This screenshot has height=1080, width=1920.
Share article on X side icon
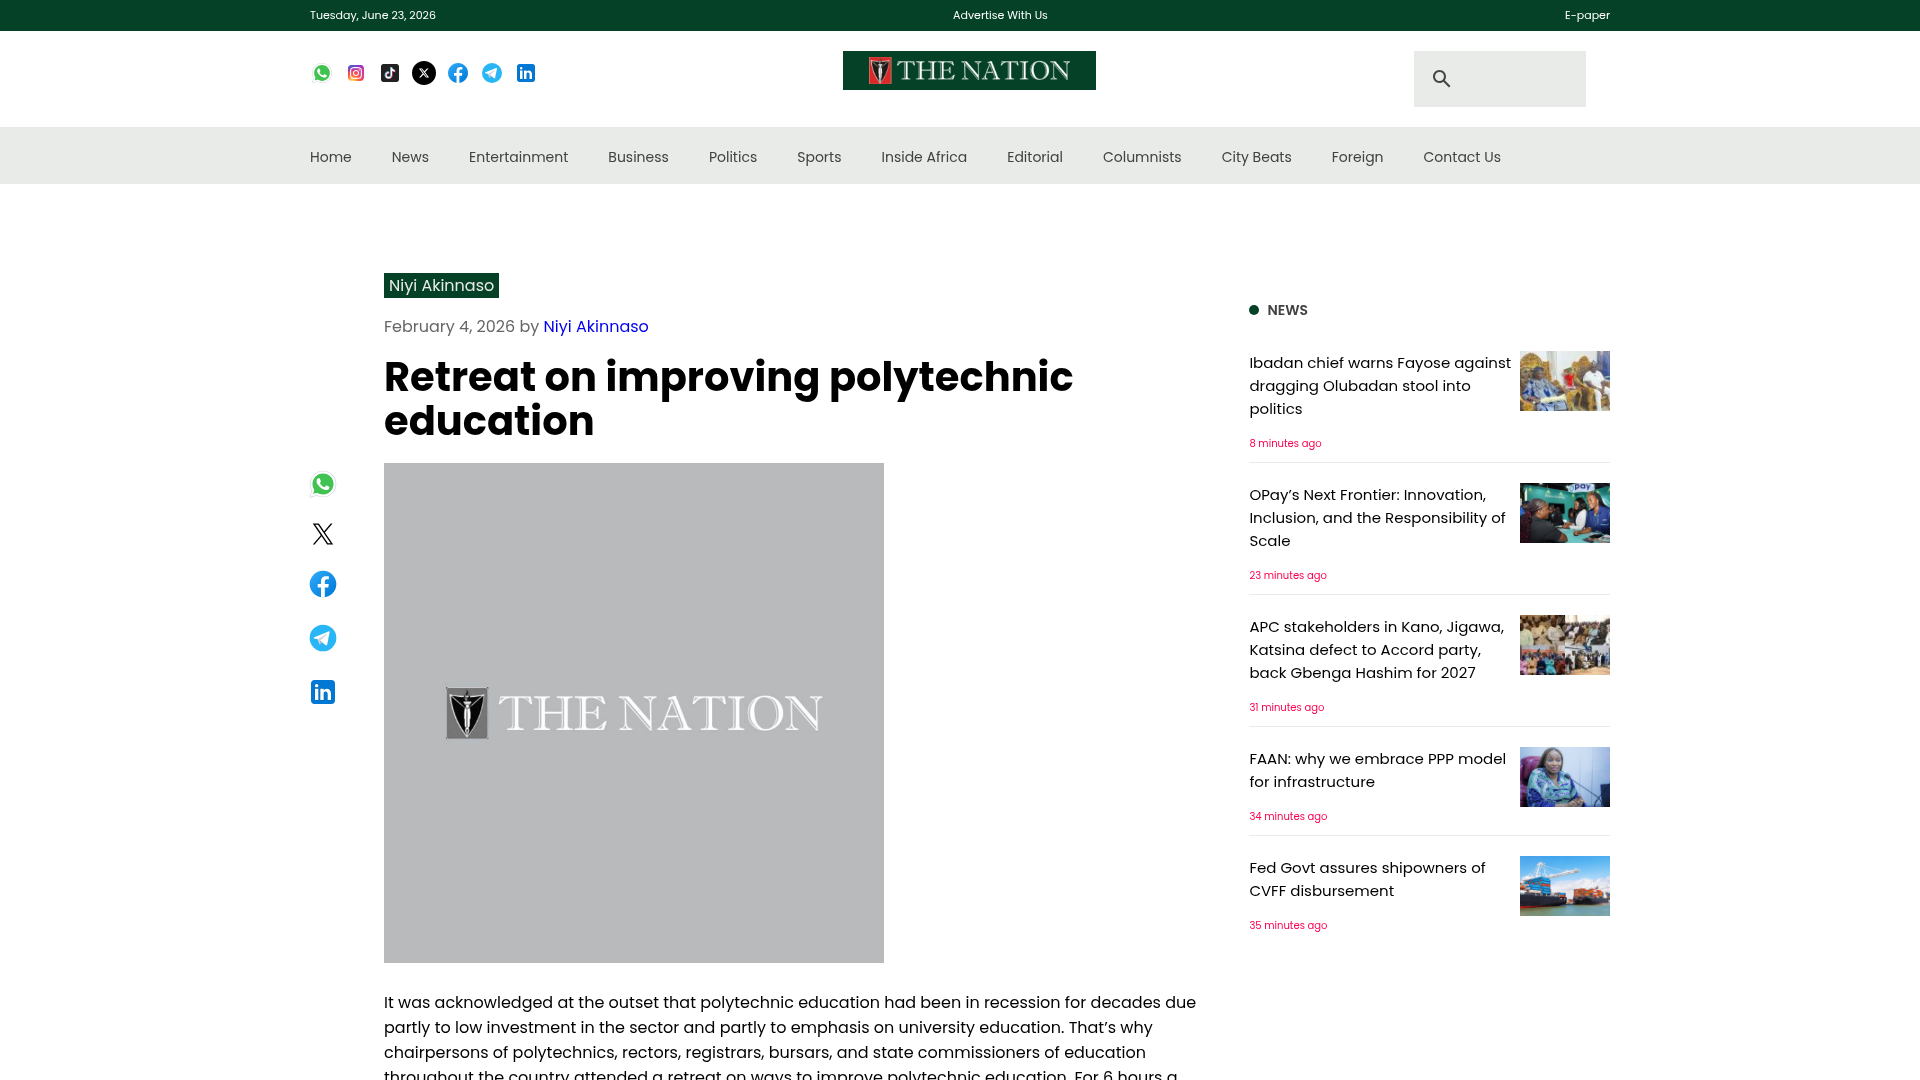(x=323, y=534)
